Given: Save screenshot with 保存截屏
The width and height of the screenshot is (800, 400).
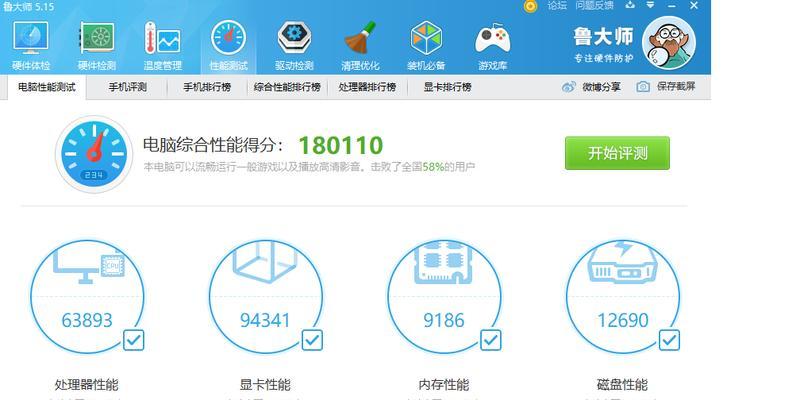Looking at the screenshot, I should 676,87.
